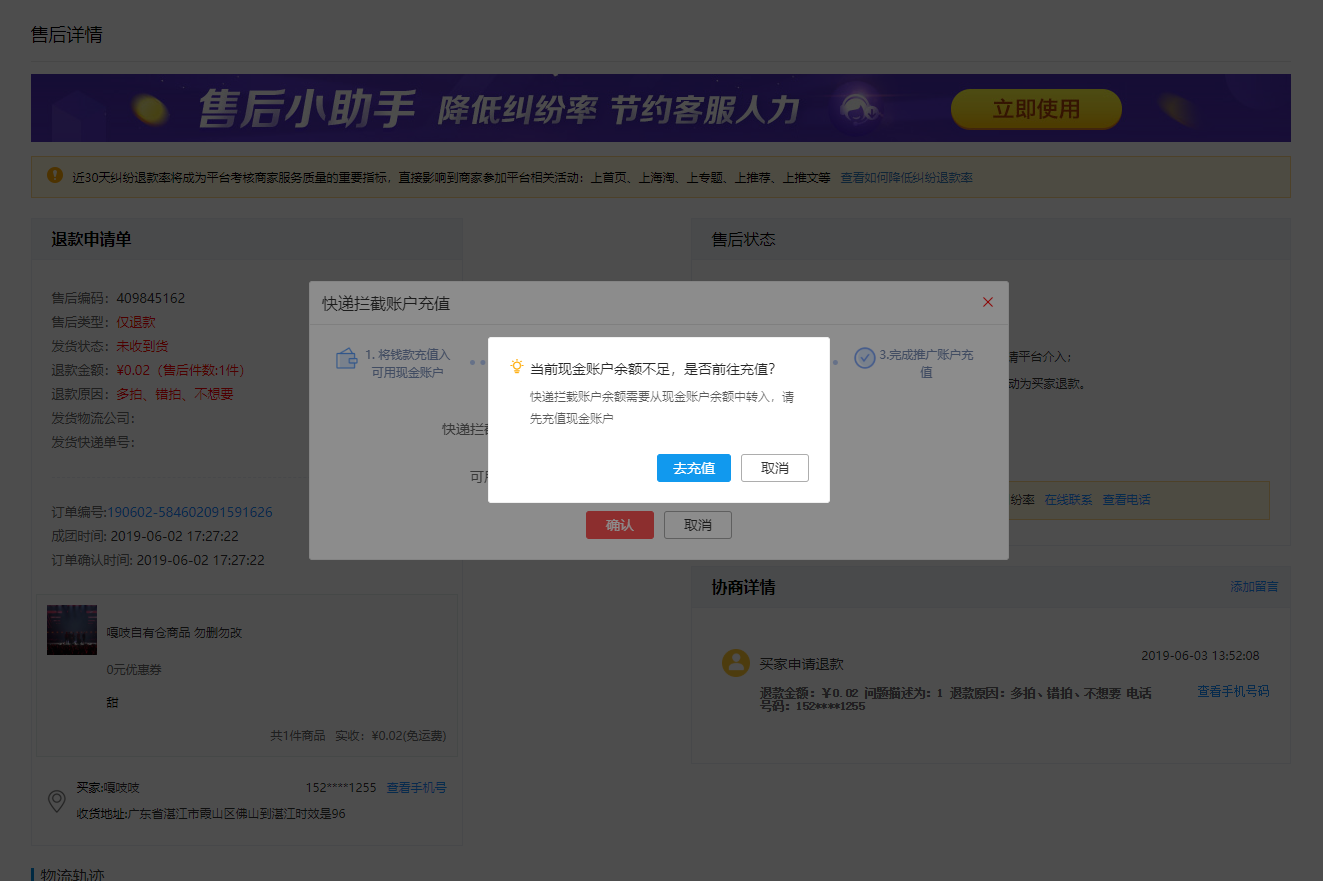Click the 售后状态 panel header

click(x=990, y=239)
